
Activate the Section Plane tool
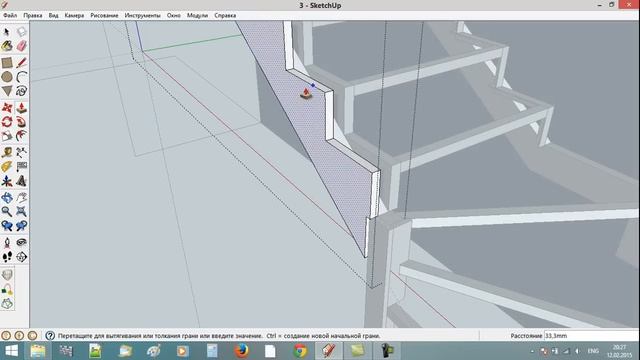[21, 257]
